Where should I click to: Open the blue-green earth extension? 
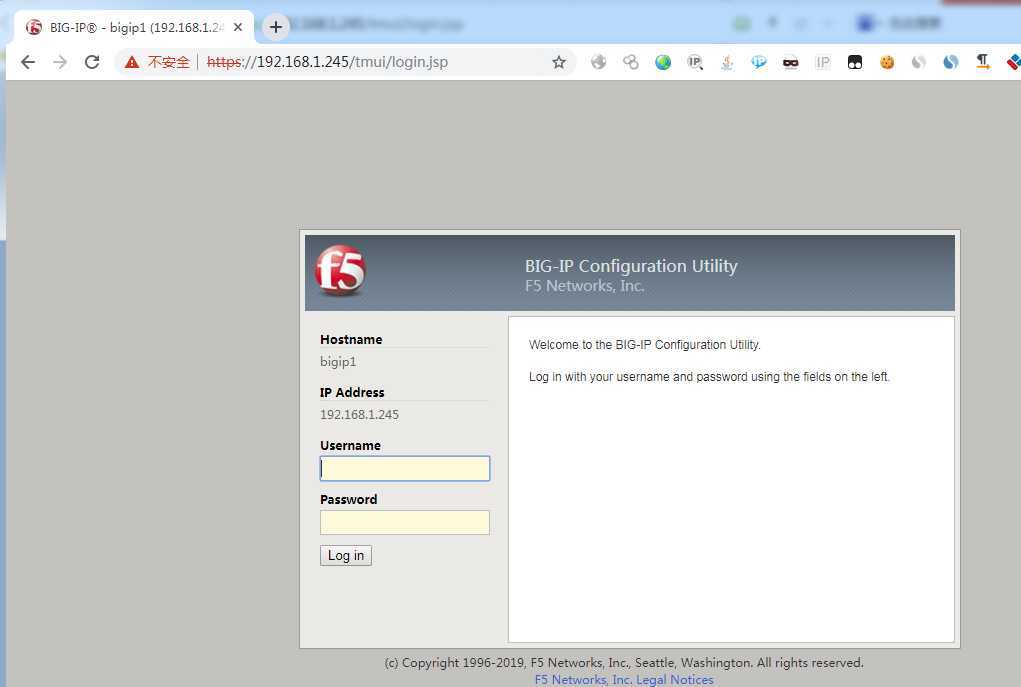pos(663,62)
